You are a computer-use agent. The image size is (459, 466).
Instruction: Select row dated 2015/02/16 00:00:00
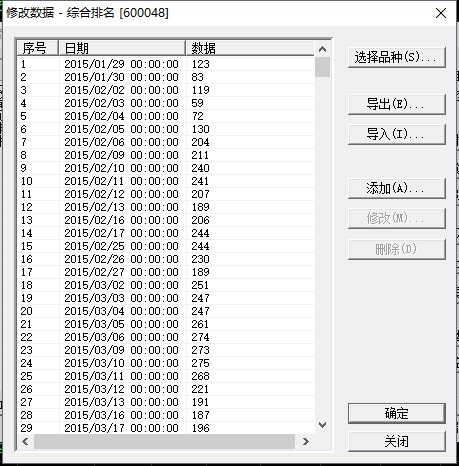(166, 220)
